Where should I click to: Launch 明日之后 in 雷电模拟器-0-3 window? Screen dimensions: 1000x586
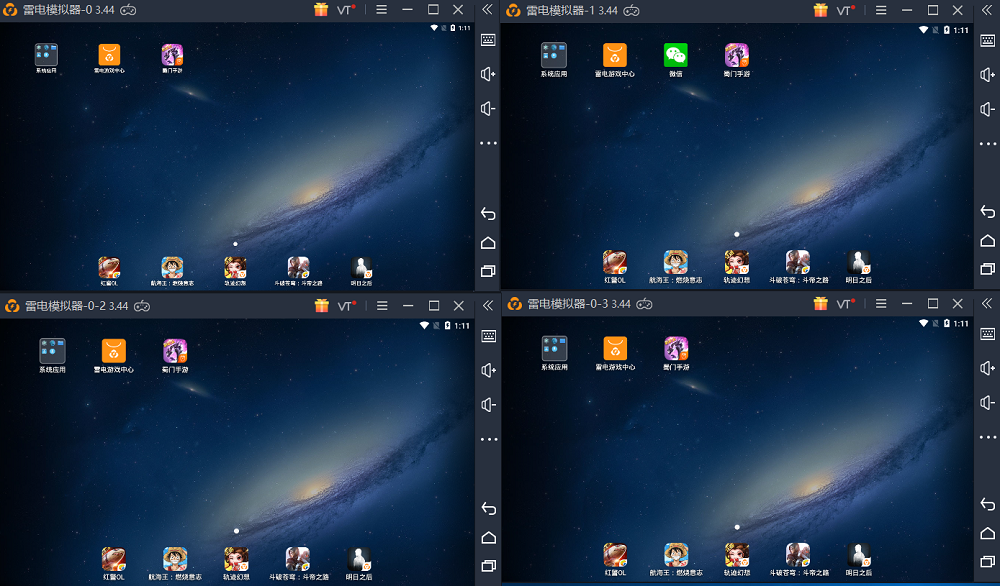(x=858, y=555)
